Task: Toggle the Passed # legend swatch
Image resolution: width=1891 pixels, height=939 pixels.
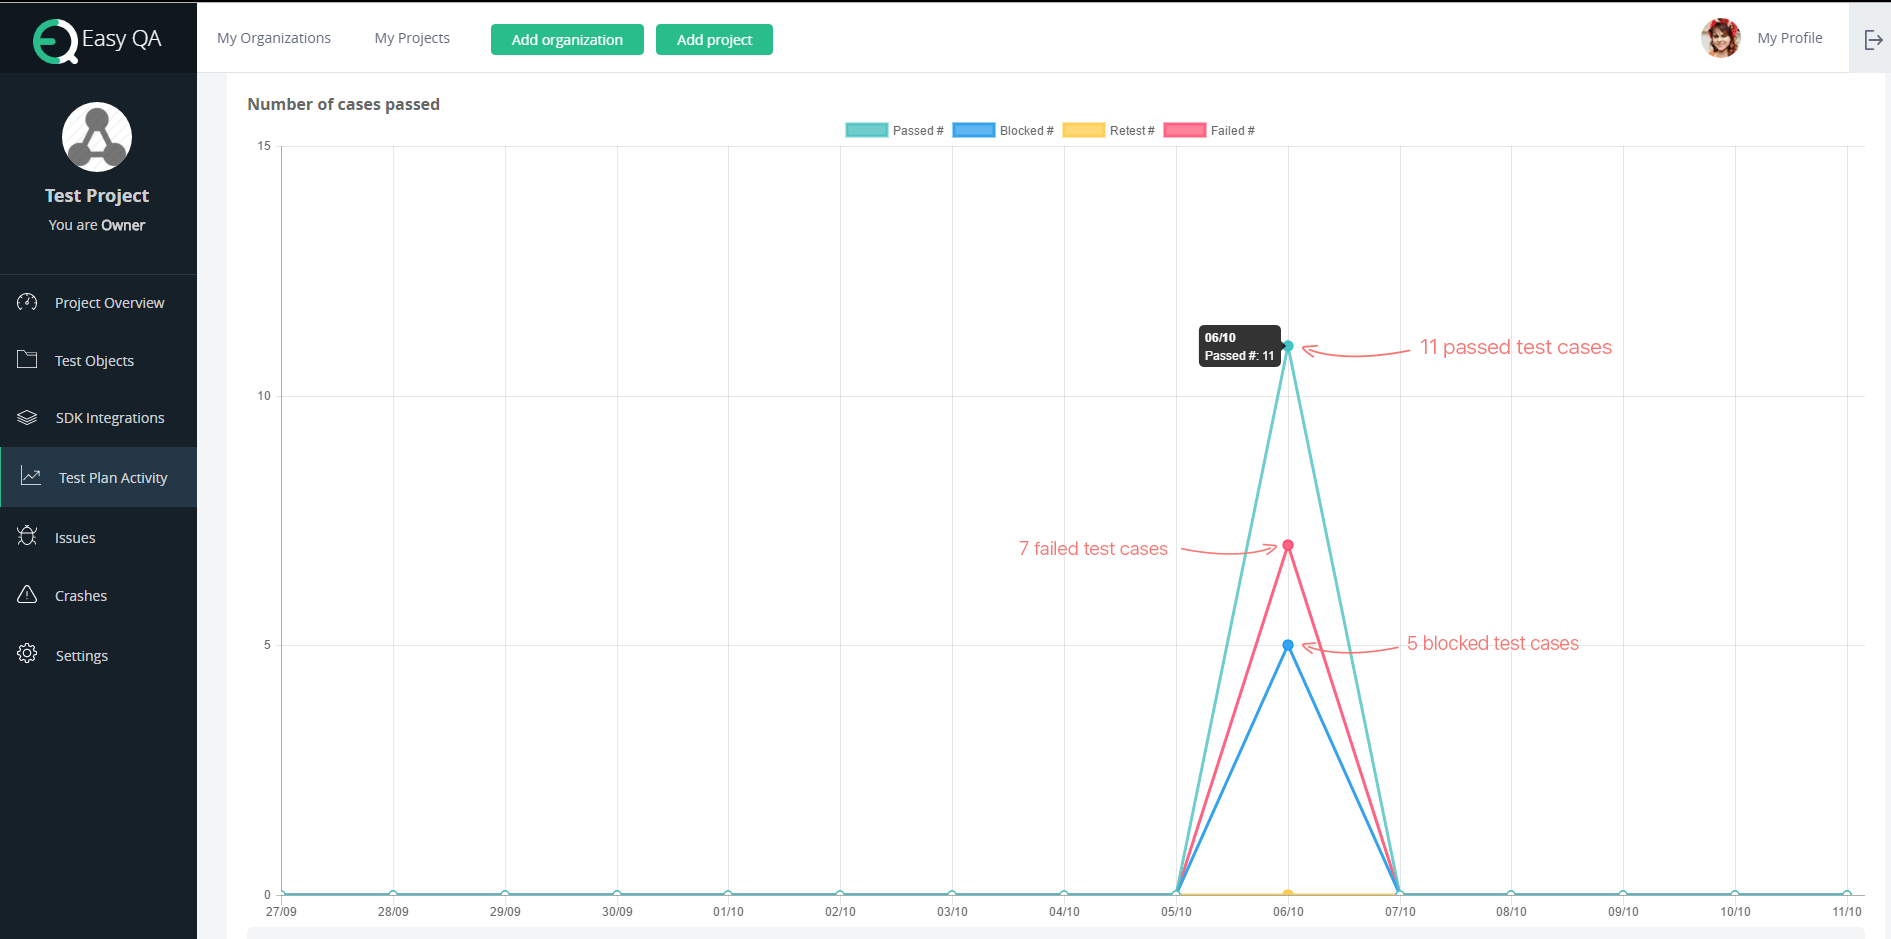Action: tap(866, 130)
